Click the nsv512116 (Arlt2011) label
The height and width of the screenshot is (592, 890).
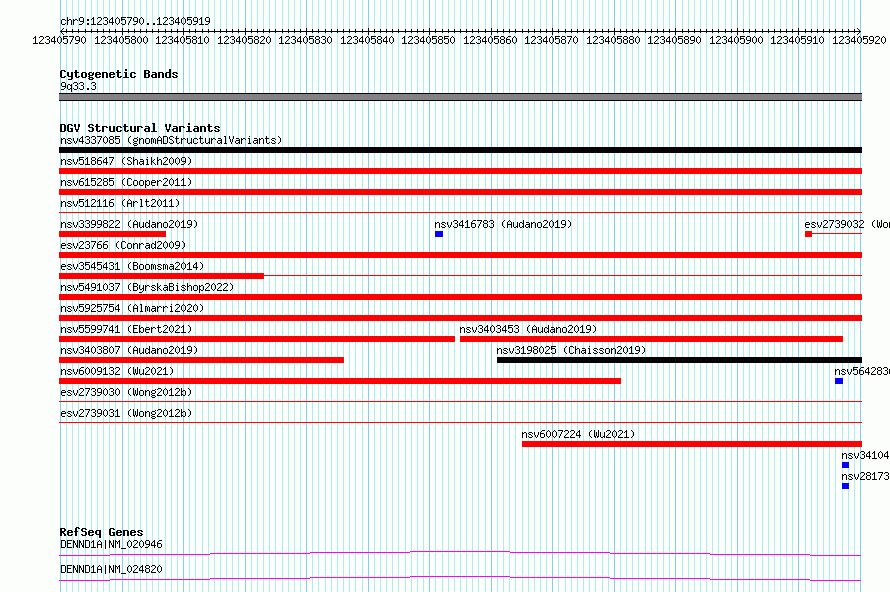[x=120, y=203]
